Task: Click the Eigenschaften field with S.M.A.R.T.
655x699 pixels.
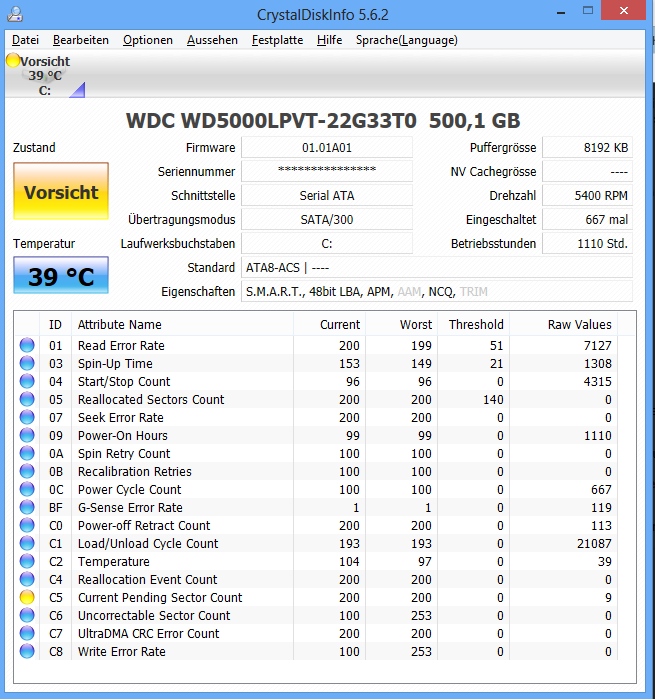Action: coord(437,292)
